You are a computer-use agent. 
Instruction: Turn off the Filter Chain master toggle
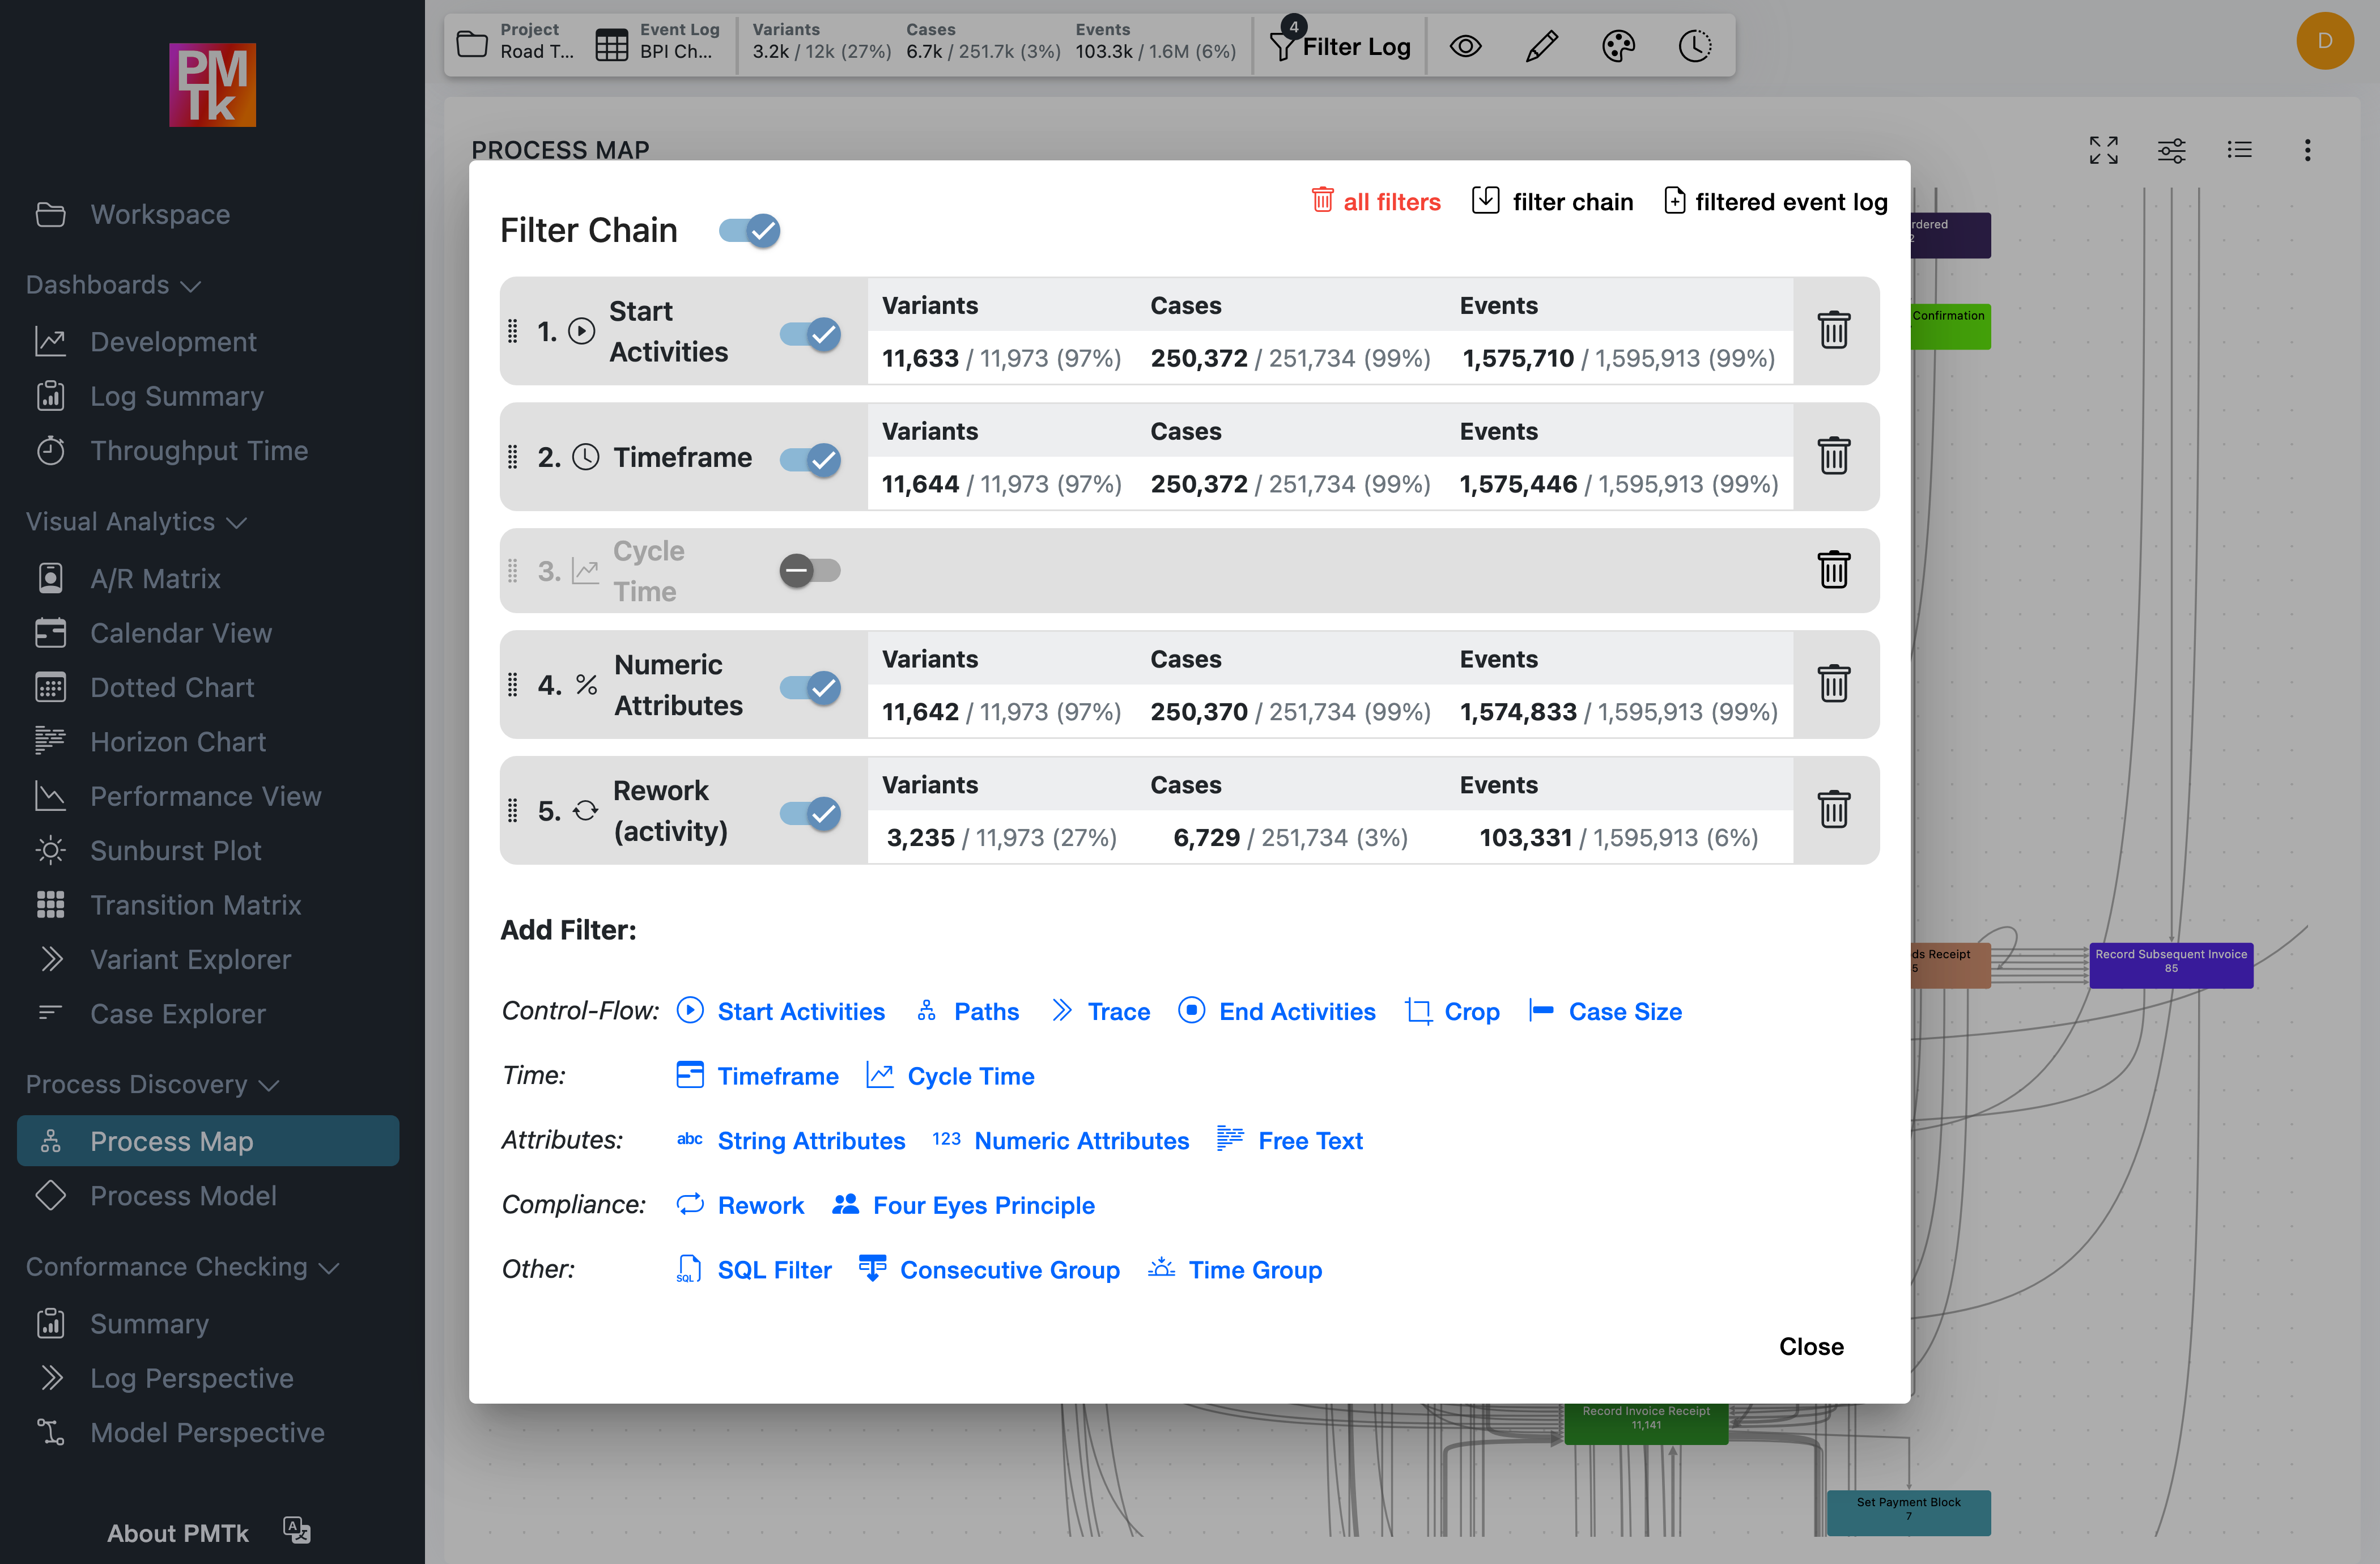[747, 230]
